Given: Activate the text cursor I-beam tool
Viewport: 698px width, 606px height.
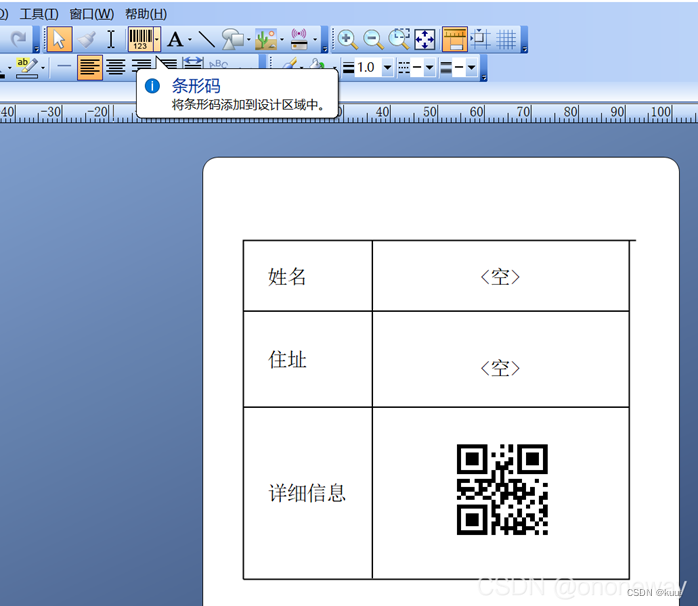Looking at the screenshot, I should 111,39.
